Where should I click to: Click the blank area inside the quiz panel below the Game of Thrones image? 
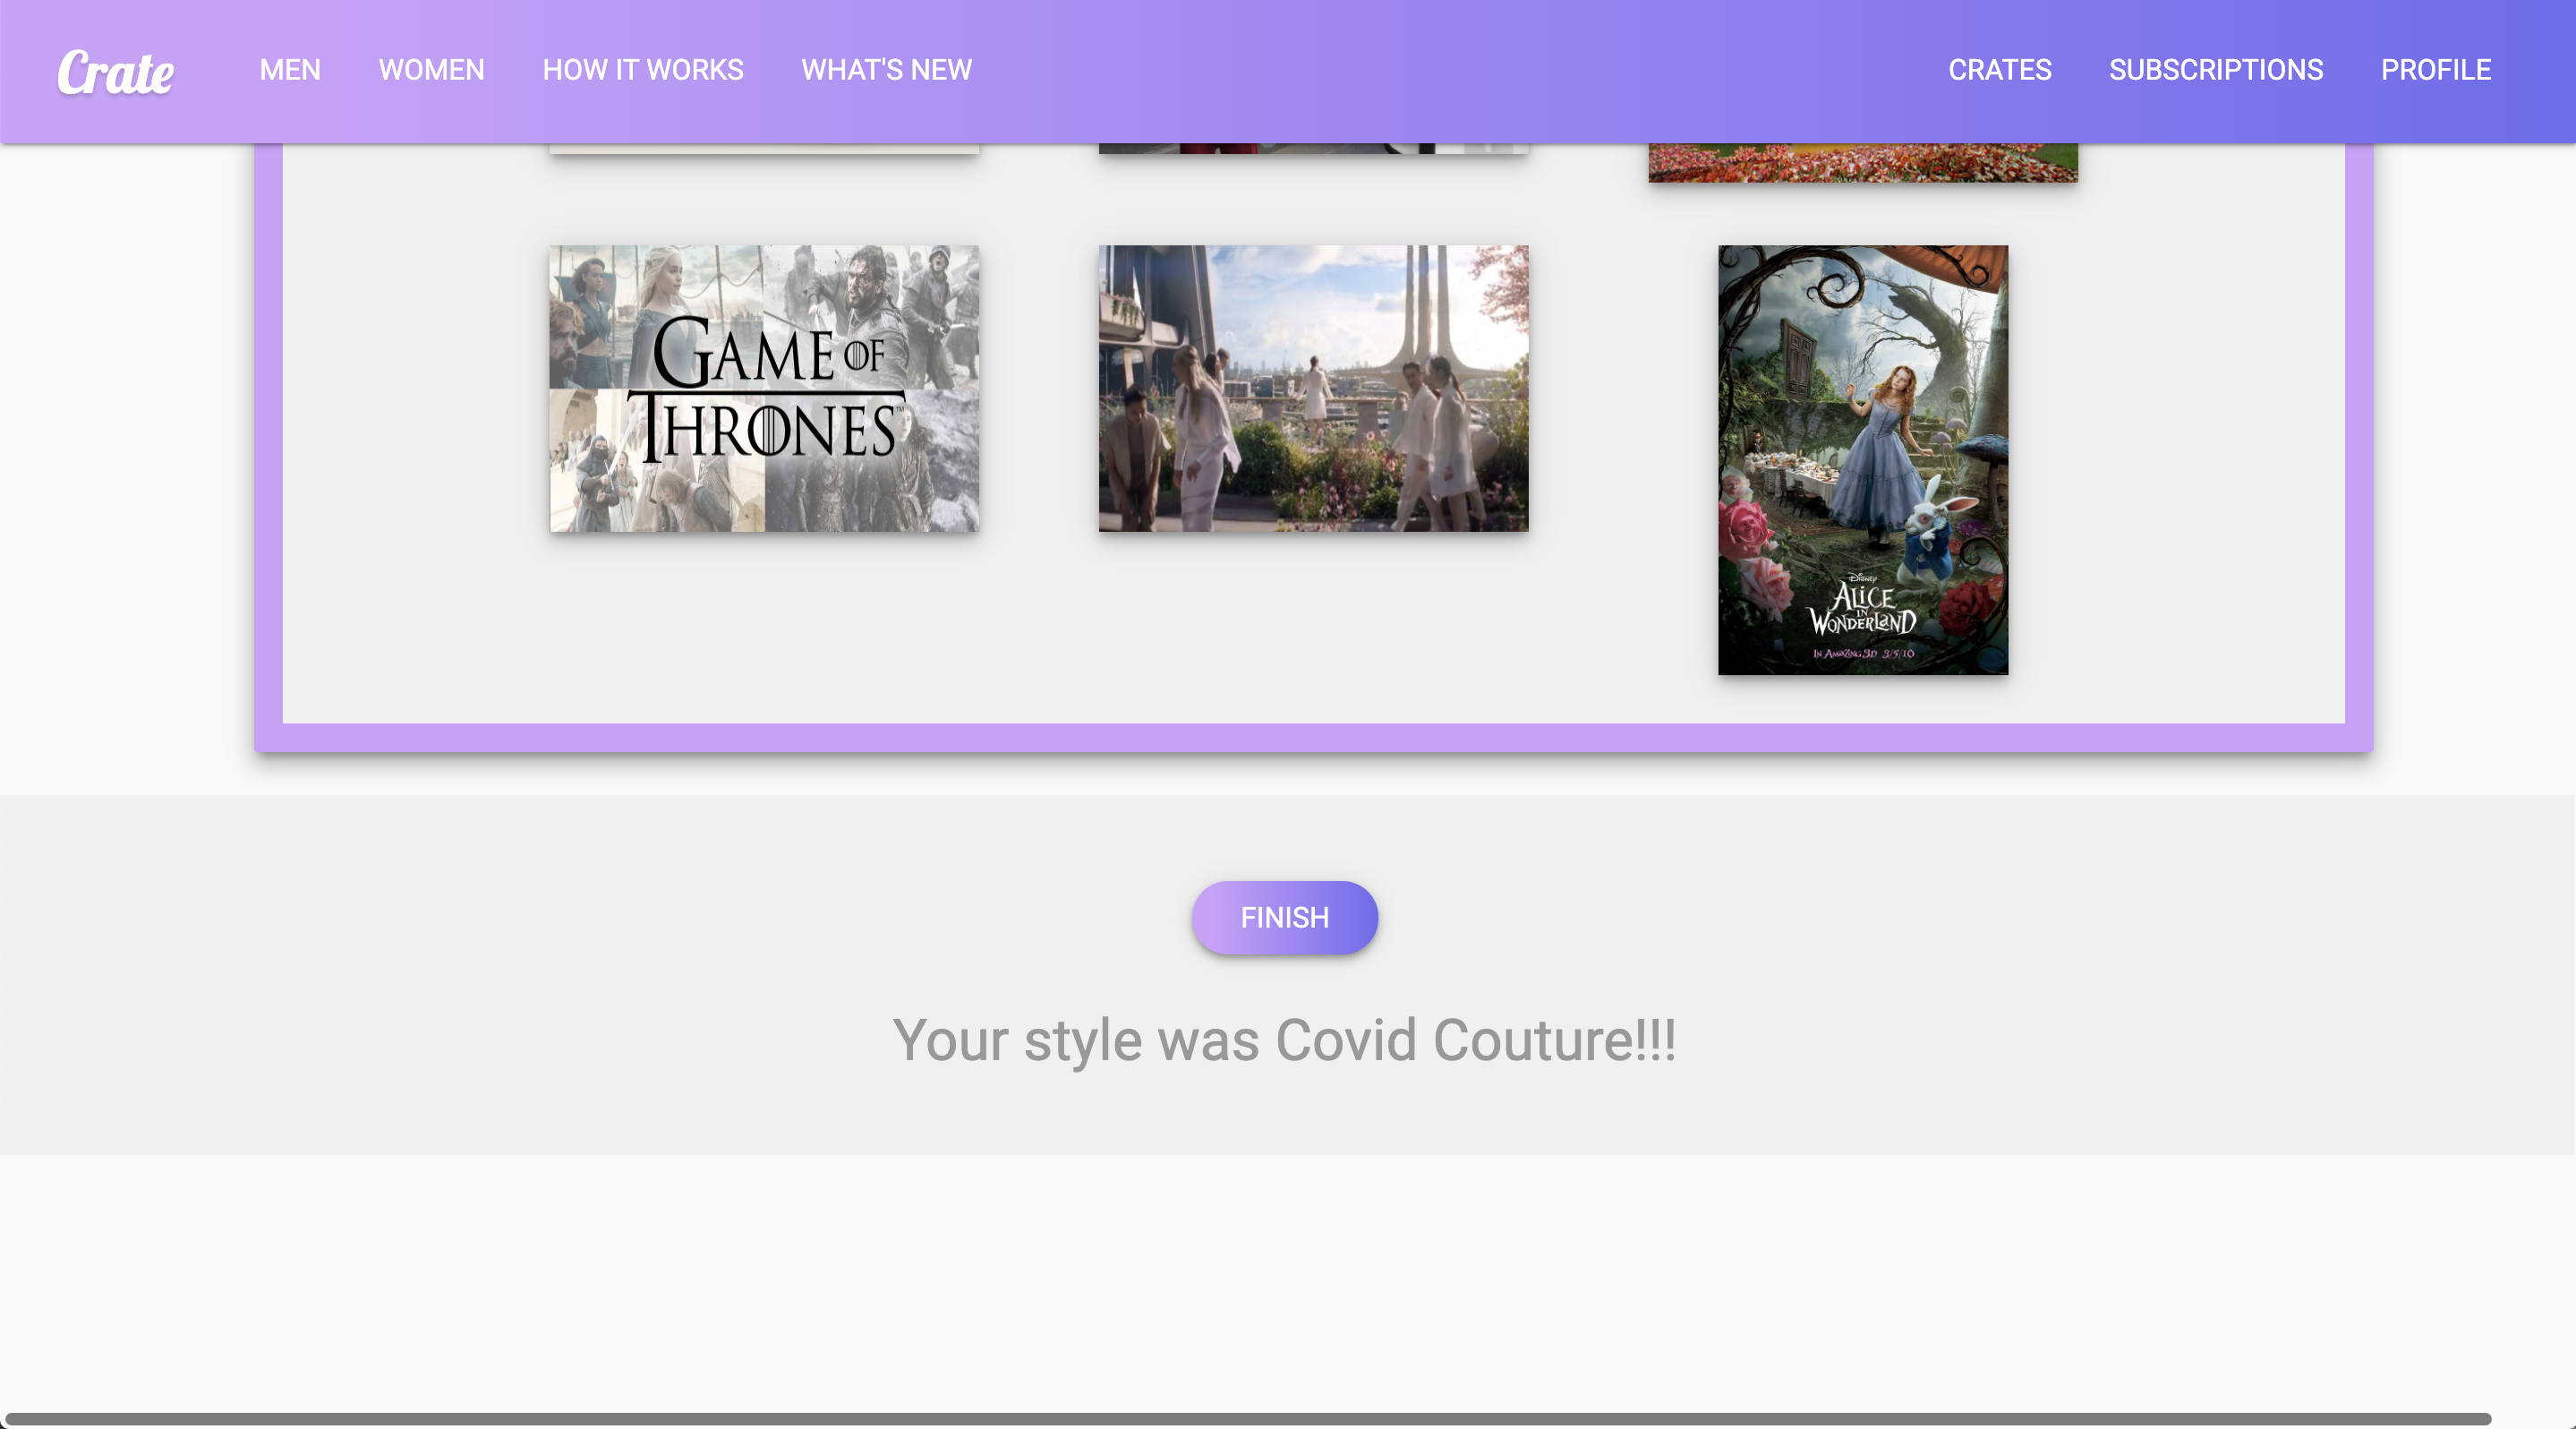[x=764, y=625]
